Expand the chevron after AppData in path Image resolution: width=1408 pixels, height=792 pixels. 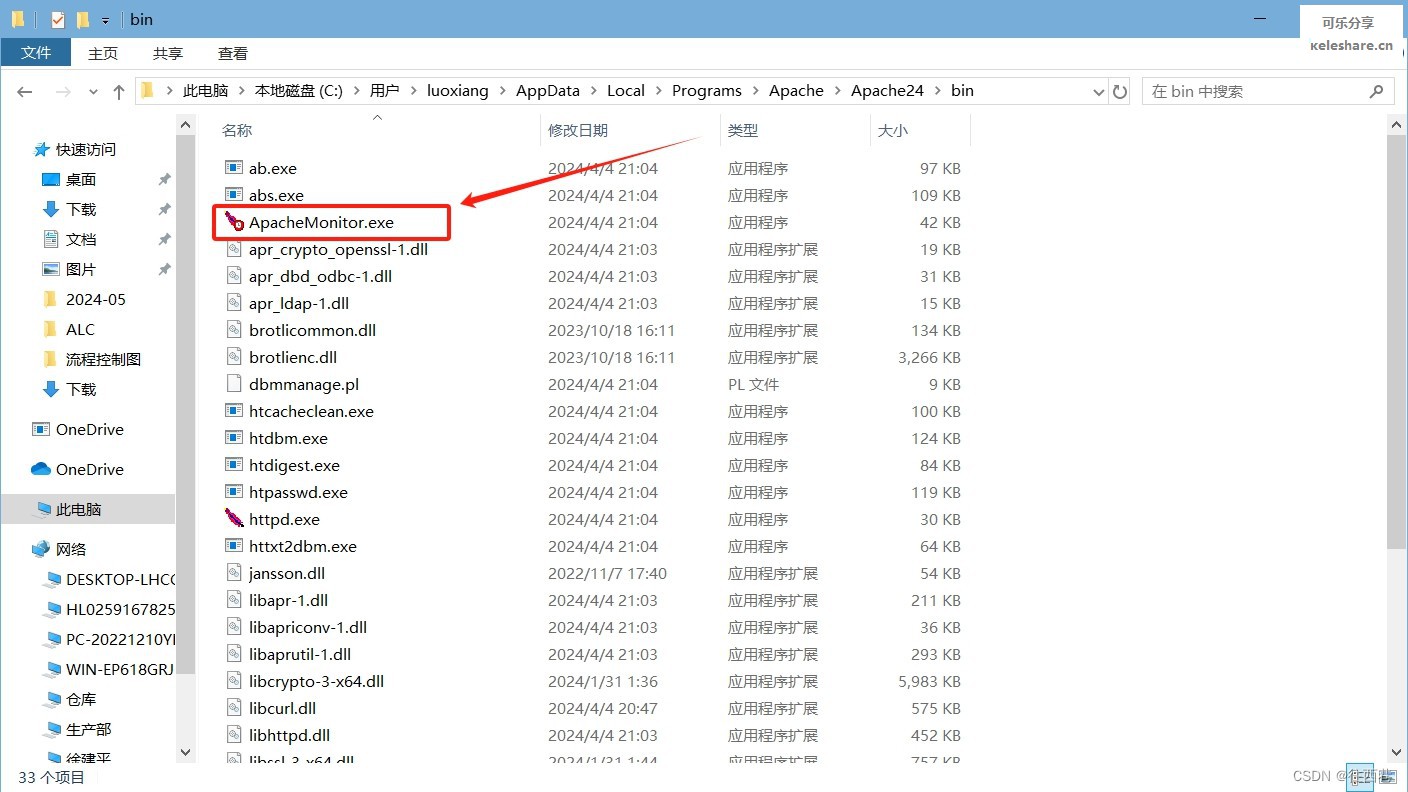[x=594, y=91]
